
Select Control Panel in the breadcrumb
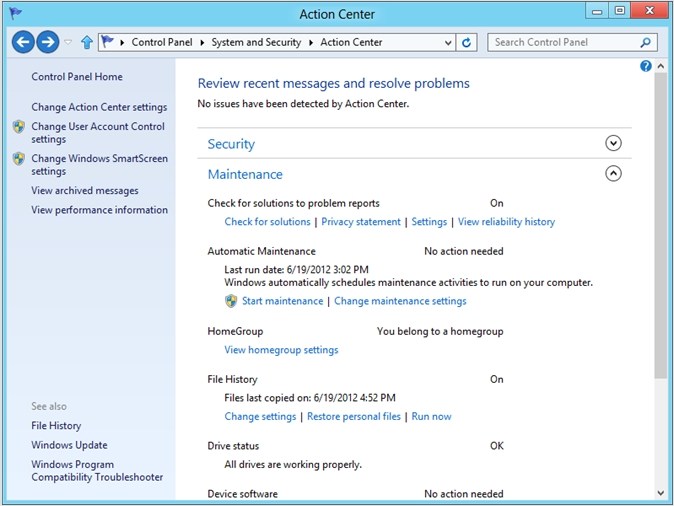[x=162, y=42]
